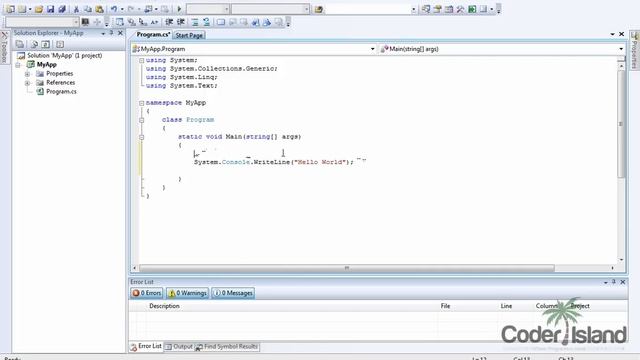Open the Solution Platforms dropdown
The image size is (640, 360).
click(306, 9)
